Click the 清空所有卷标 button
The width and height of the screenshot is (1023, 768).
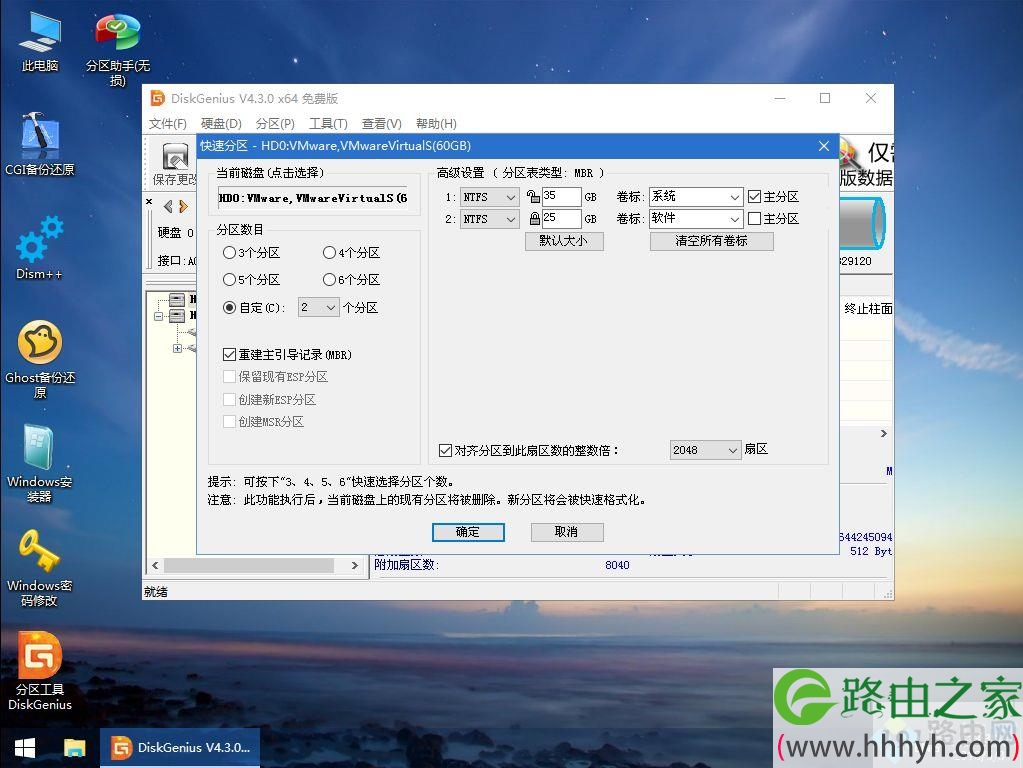712,241
